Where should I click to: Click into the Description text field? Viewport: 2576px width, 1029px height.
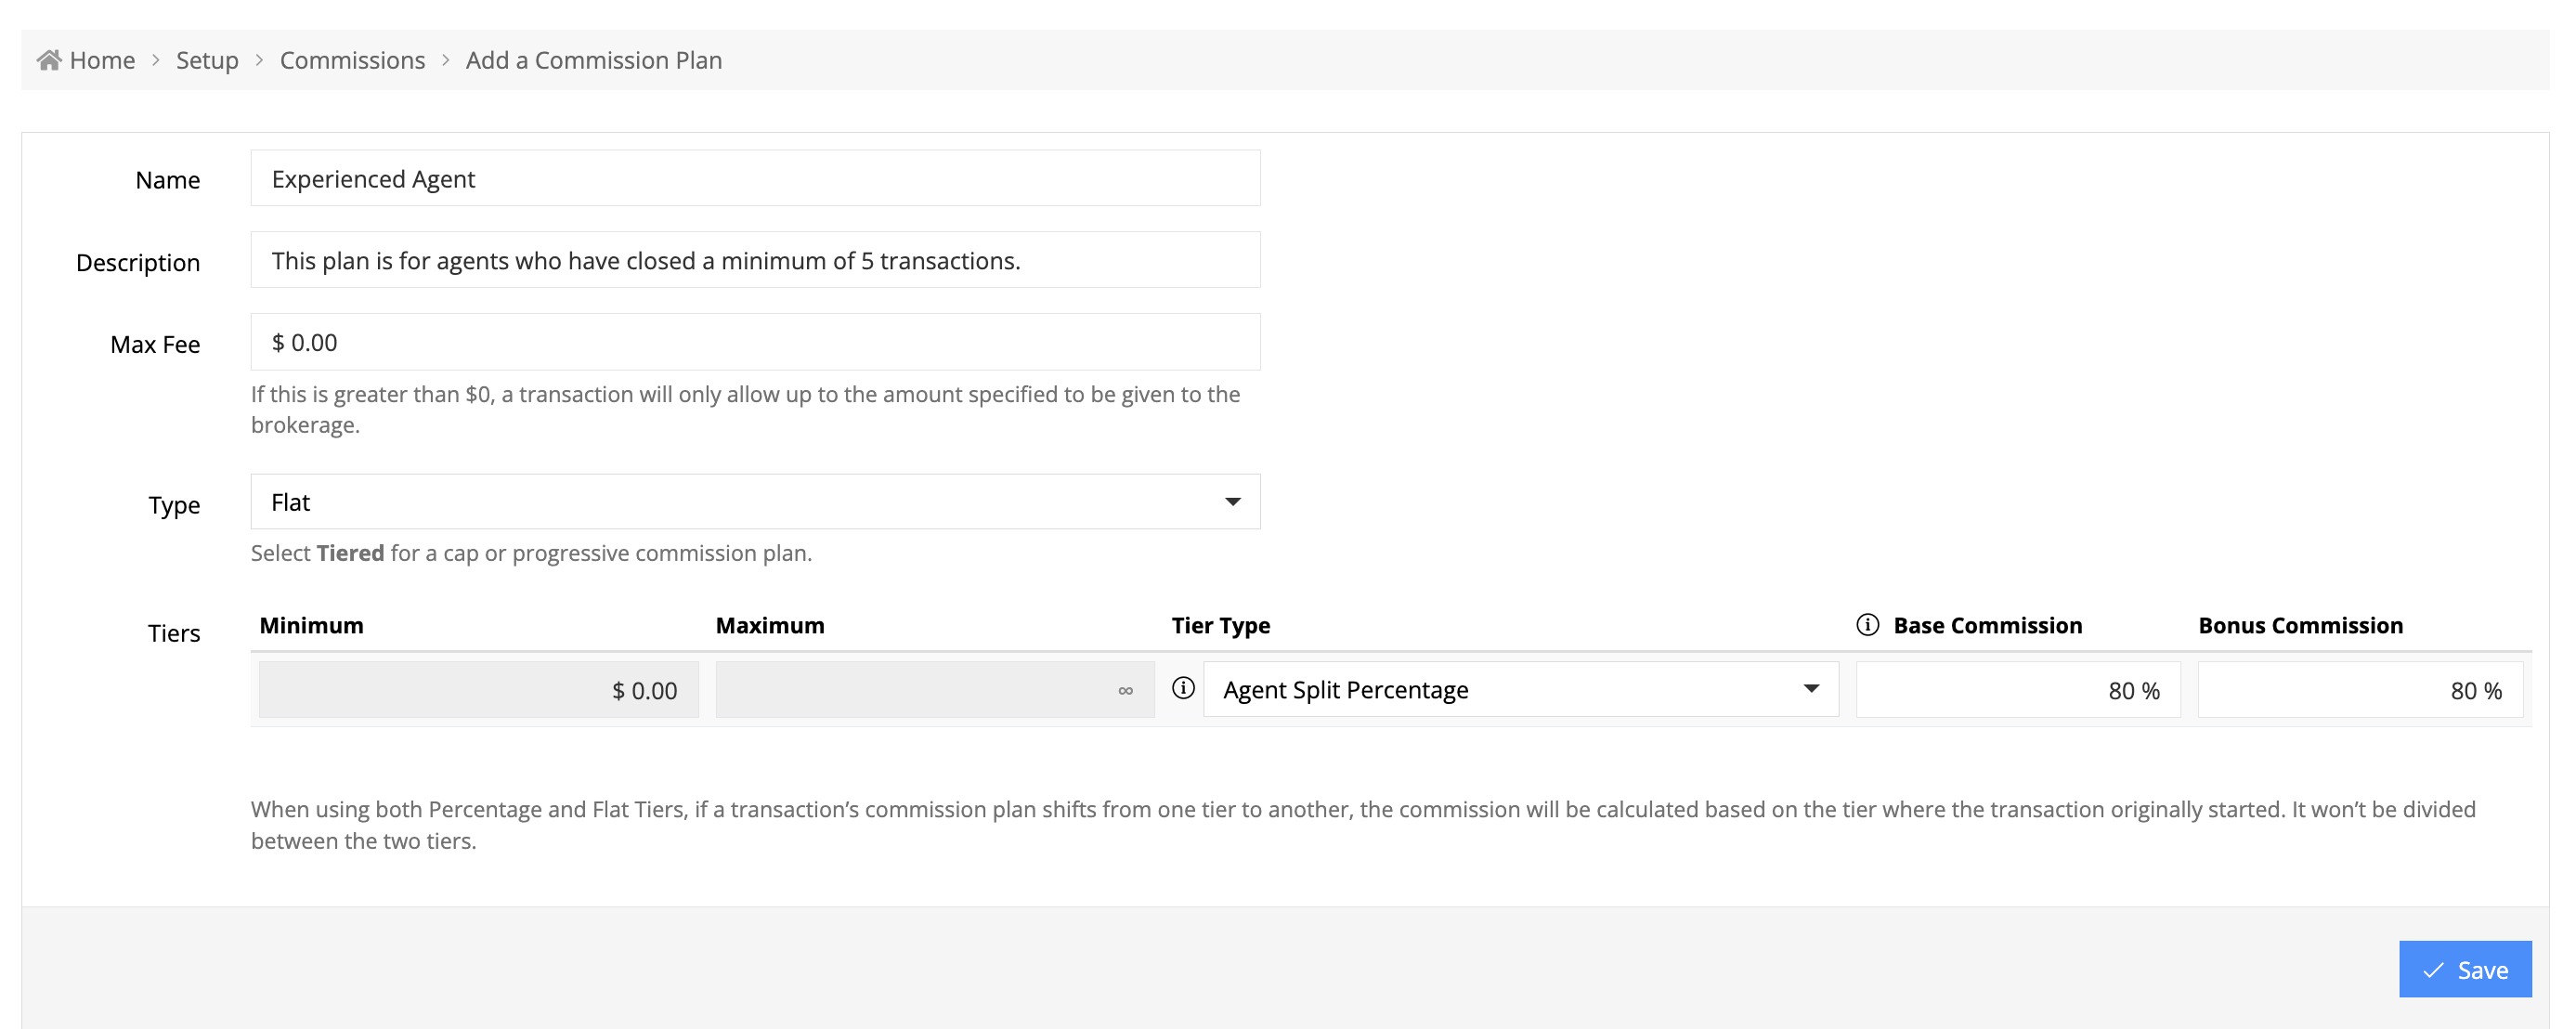tap(755, 261)
